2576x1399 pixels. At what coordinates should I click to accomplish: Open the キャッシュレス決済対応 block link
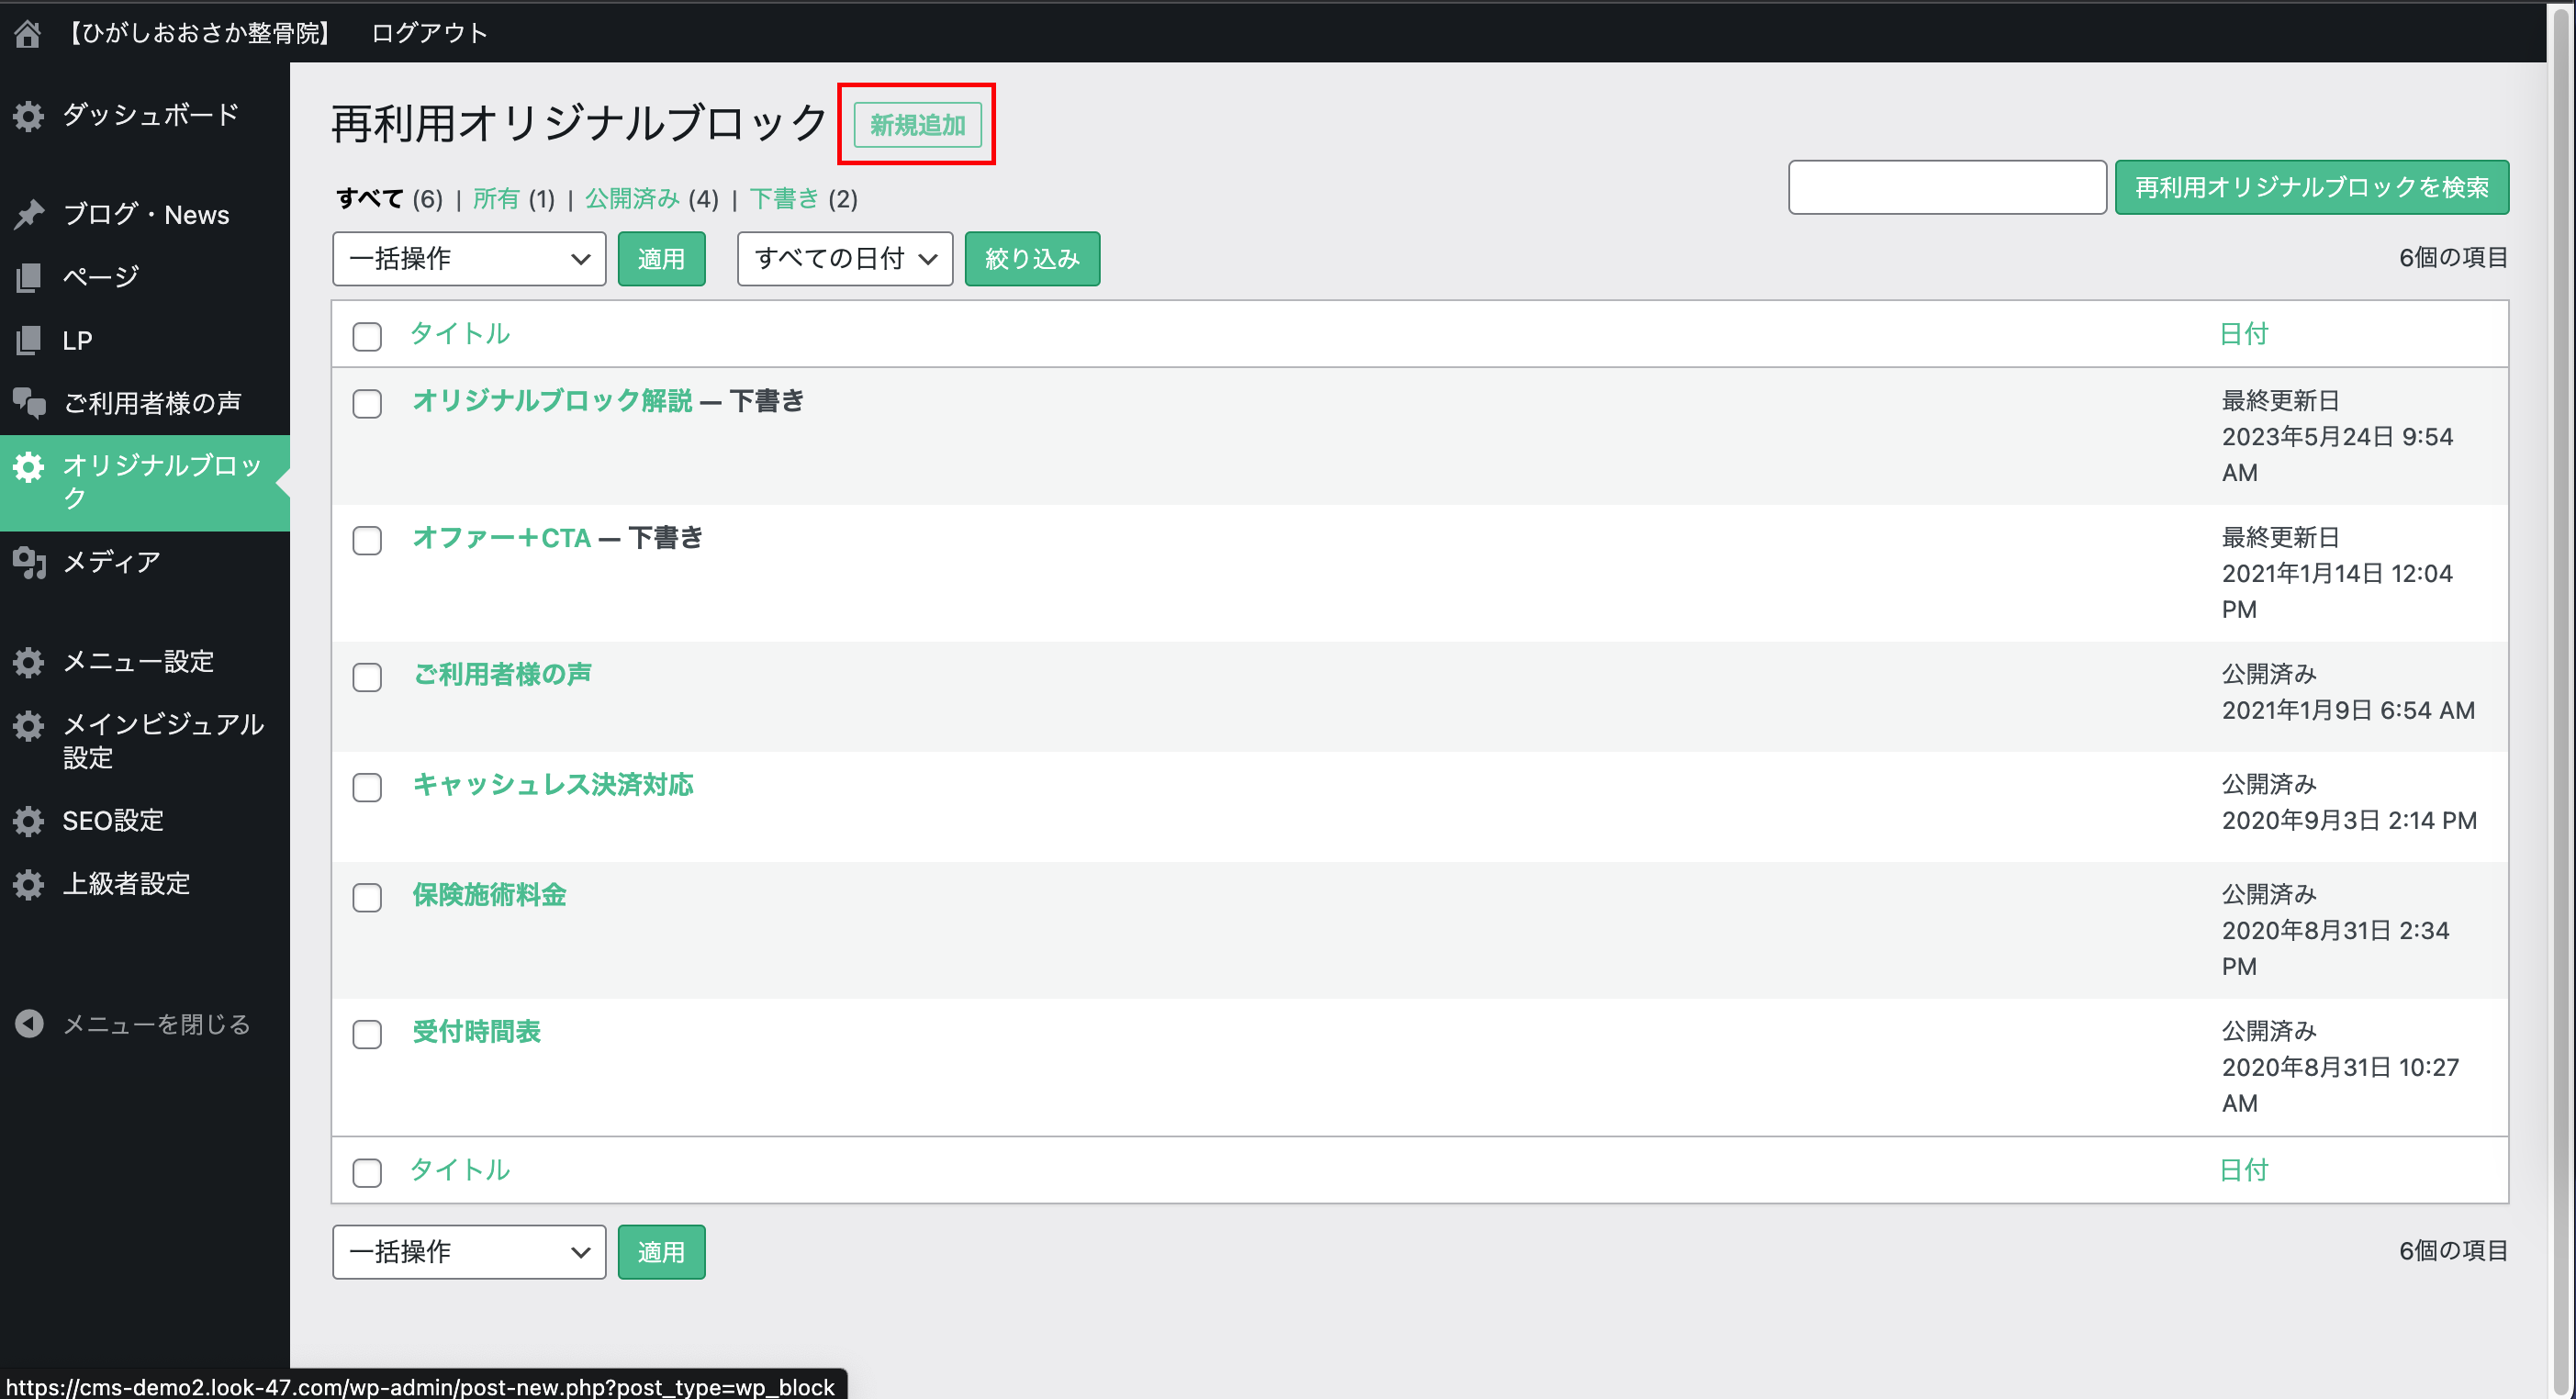pos(552,784)
